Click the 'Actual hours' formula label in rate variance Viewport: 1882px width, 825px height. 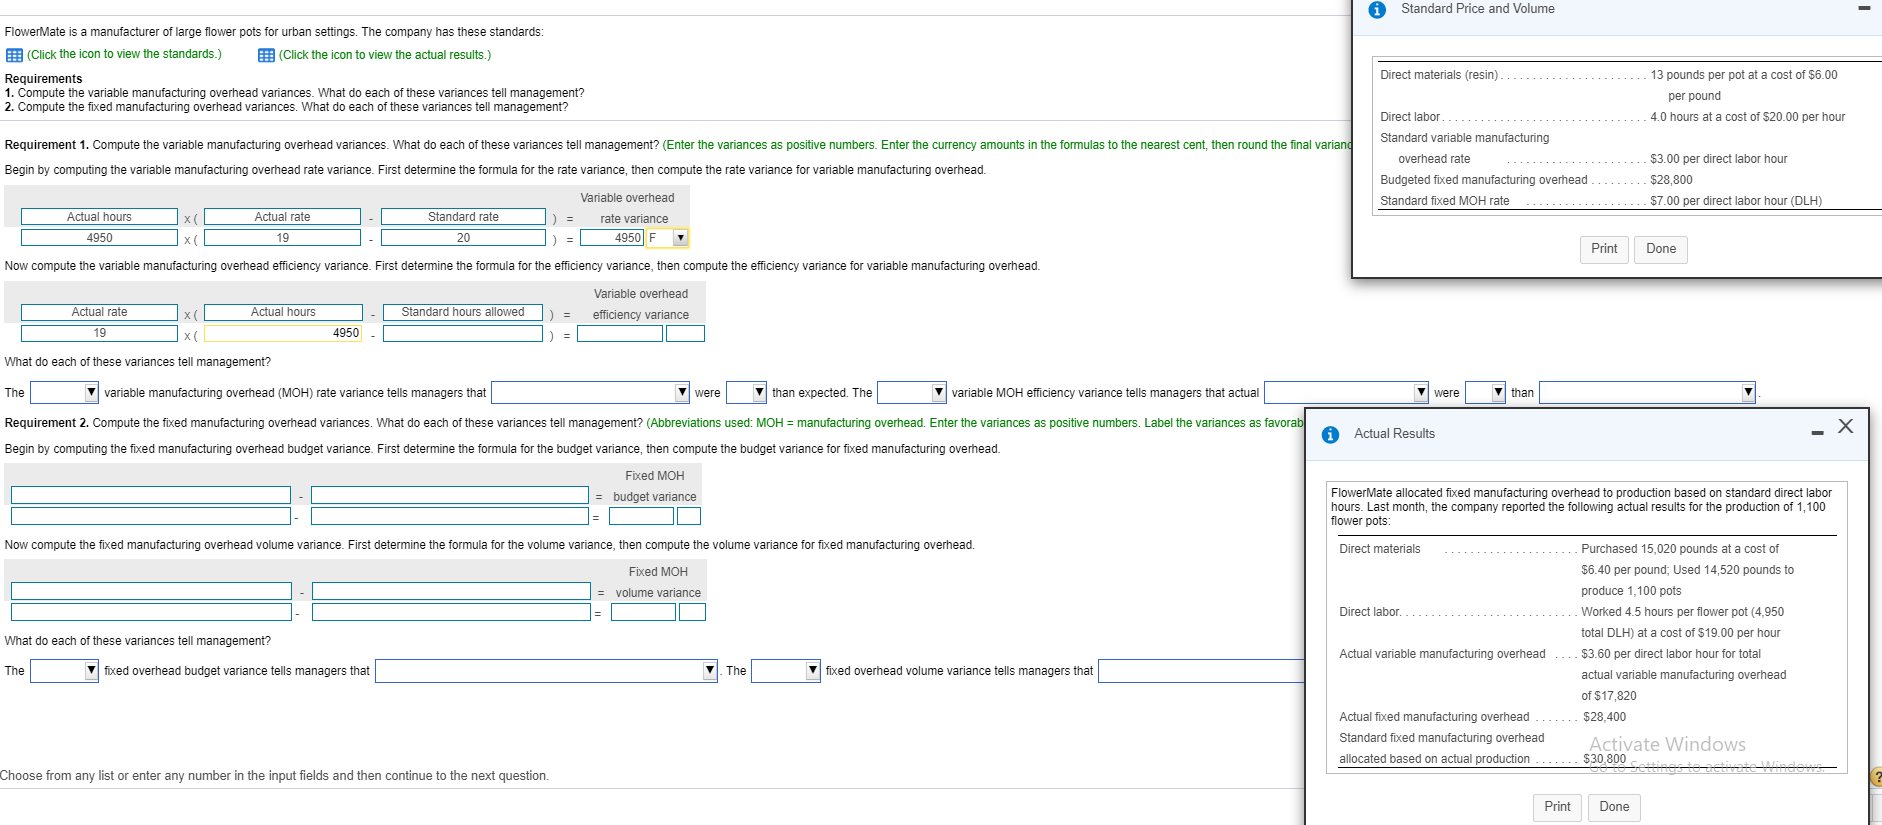point(99,217)
